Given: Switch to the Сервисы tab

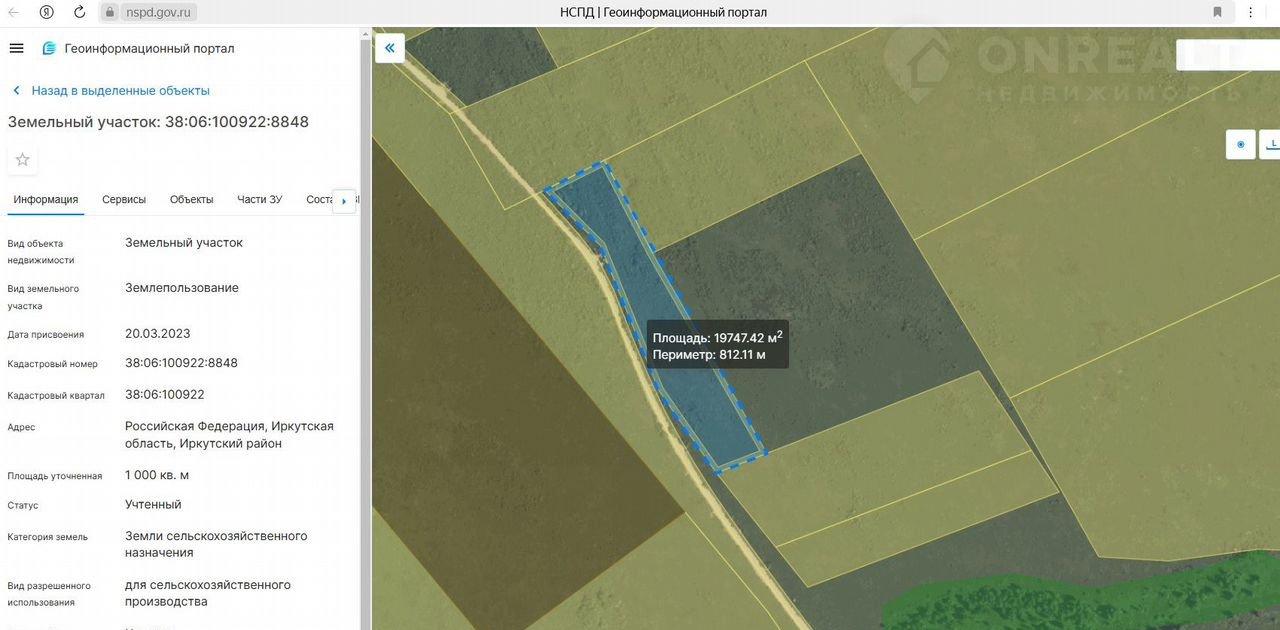Looking at the screenshot, I should coord(124,199).
